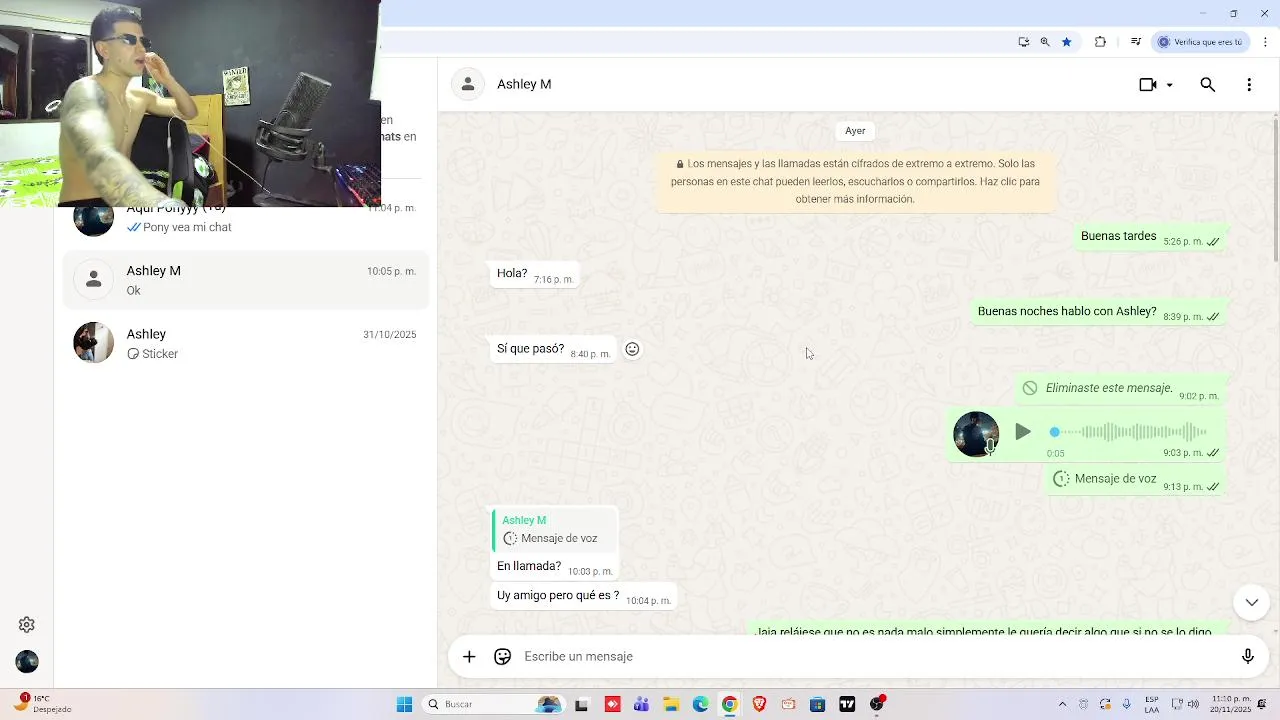Select the "Buenas tardes" message
The image size is (1280, 720).
[x=1150, y=237]
